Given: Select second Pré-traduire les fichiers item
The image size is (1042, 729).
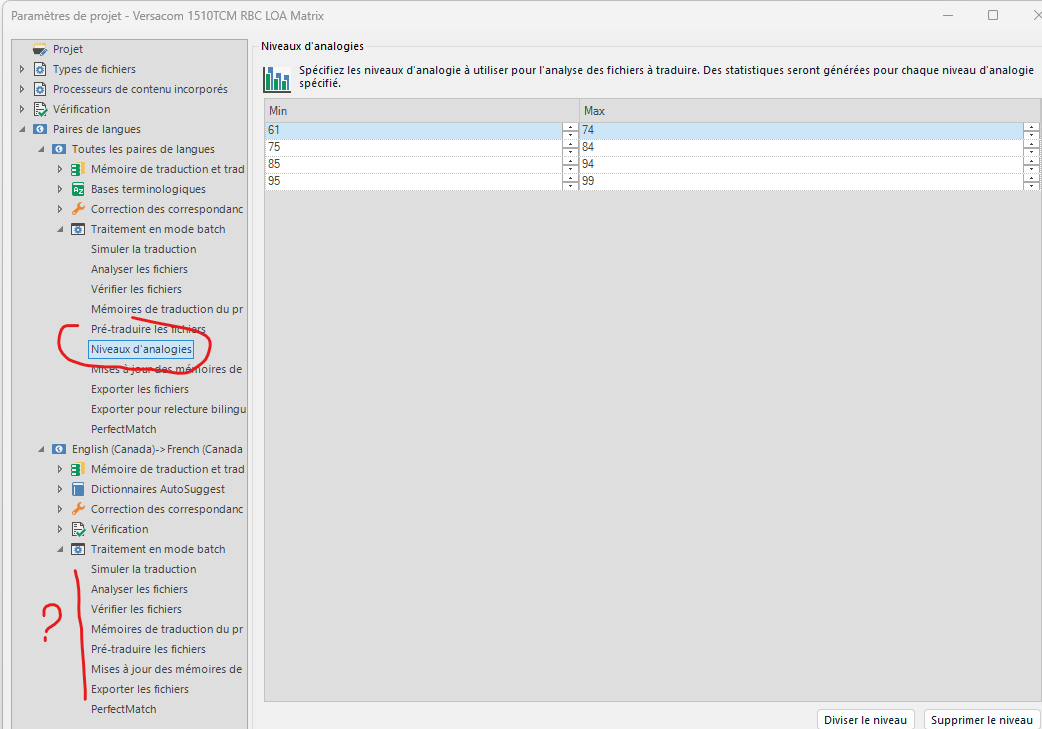Looking at the screenshot, I should point(148,649).
